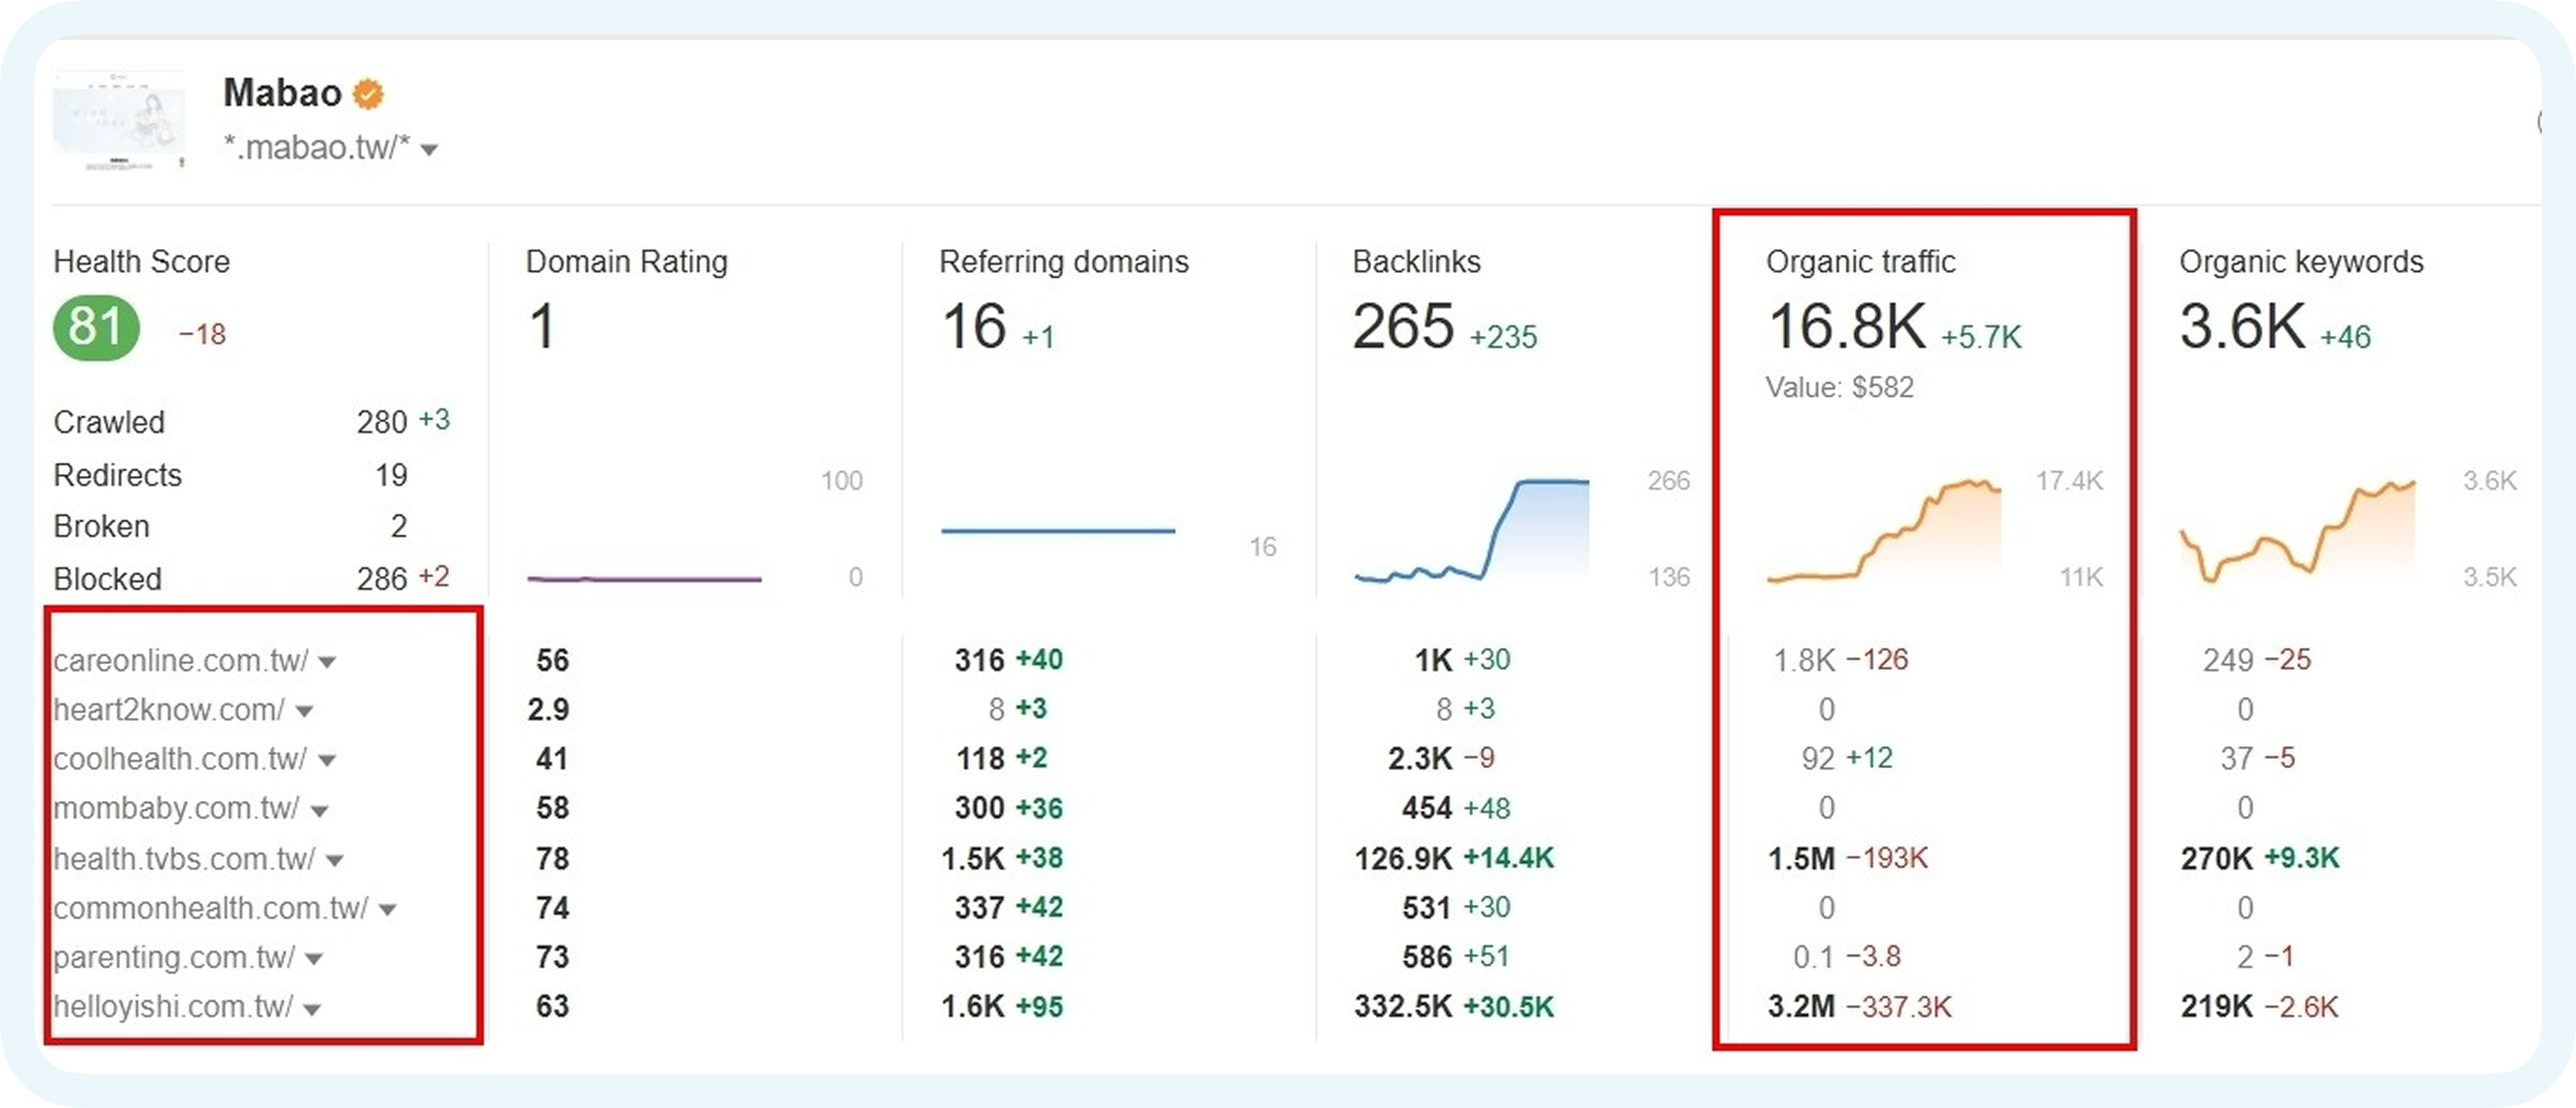The image size is (2576, 1108).
Task: Expand the parenting.com.tw/ dropdown arrow
Action: click(314, 959)
